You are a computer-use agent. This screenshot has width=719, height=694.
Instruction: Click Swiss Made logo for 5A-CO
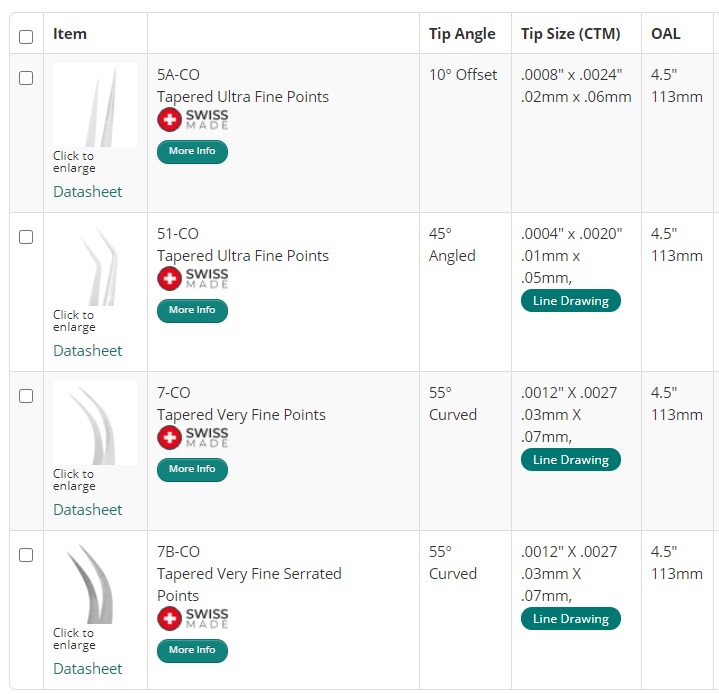point(193,120)
